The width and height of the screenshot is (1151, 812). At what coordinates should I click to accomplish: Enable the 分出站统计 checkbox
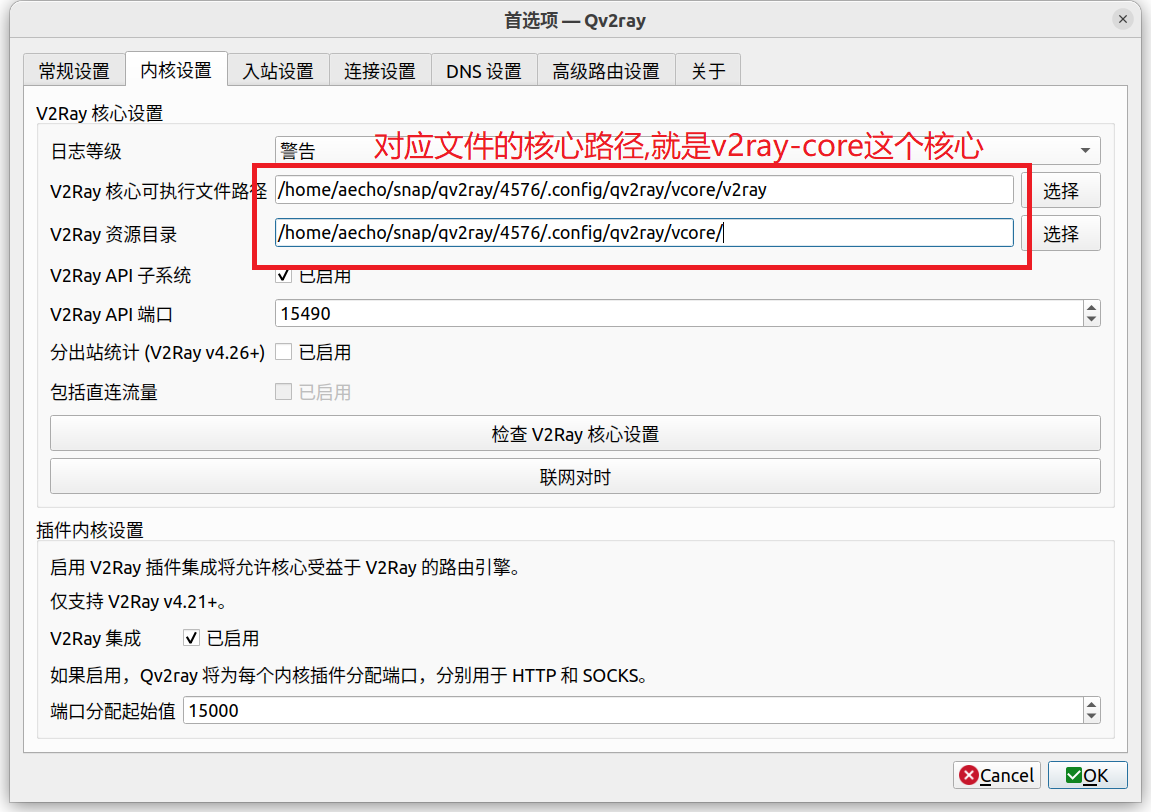284,352
